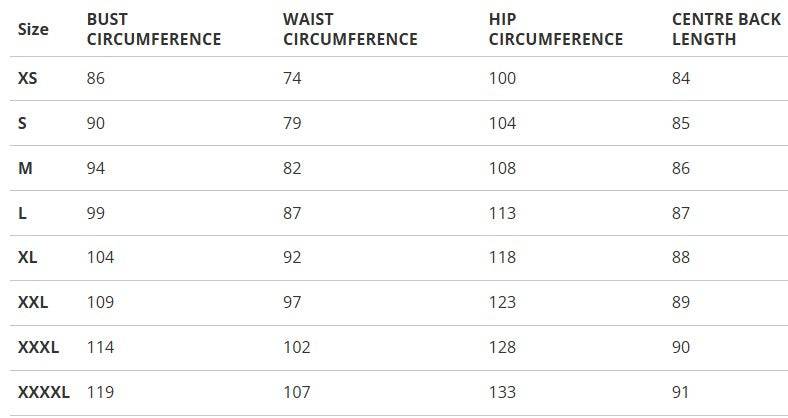
Task: Select the XXXXL size row label
Action: [44, 392]
